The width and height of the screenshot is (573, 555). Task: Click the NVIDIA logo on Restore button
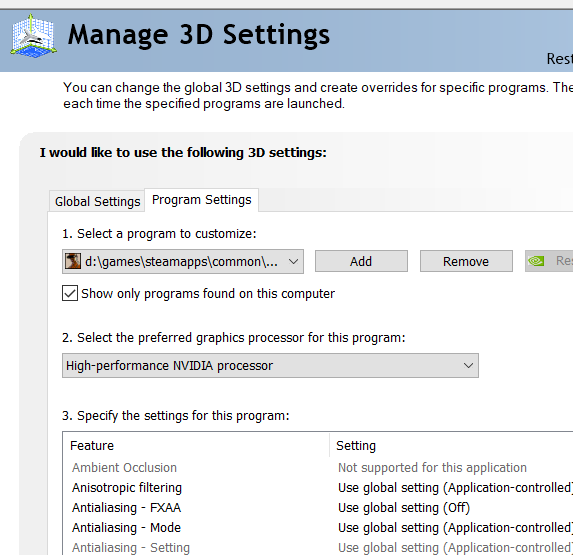[x=536, y=261]
